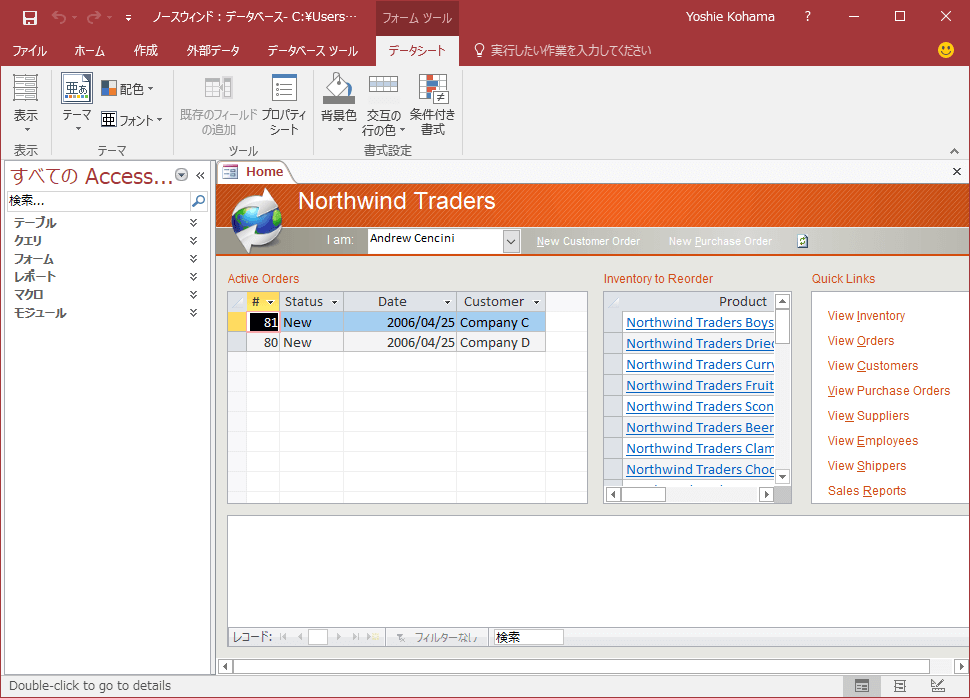Switch to Form view icon in status bar

pyautogui.click(x=862, y=686)
